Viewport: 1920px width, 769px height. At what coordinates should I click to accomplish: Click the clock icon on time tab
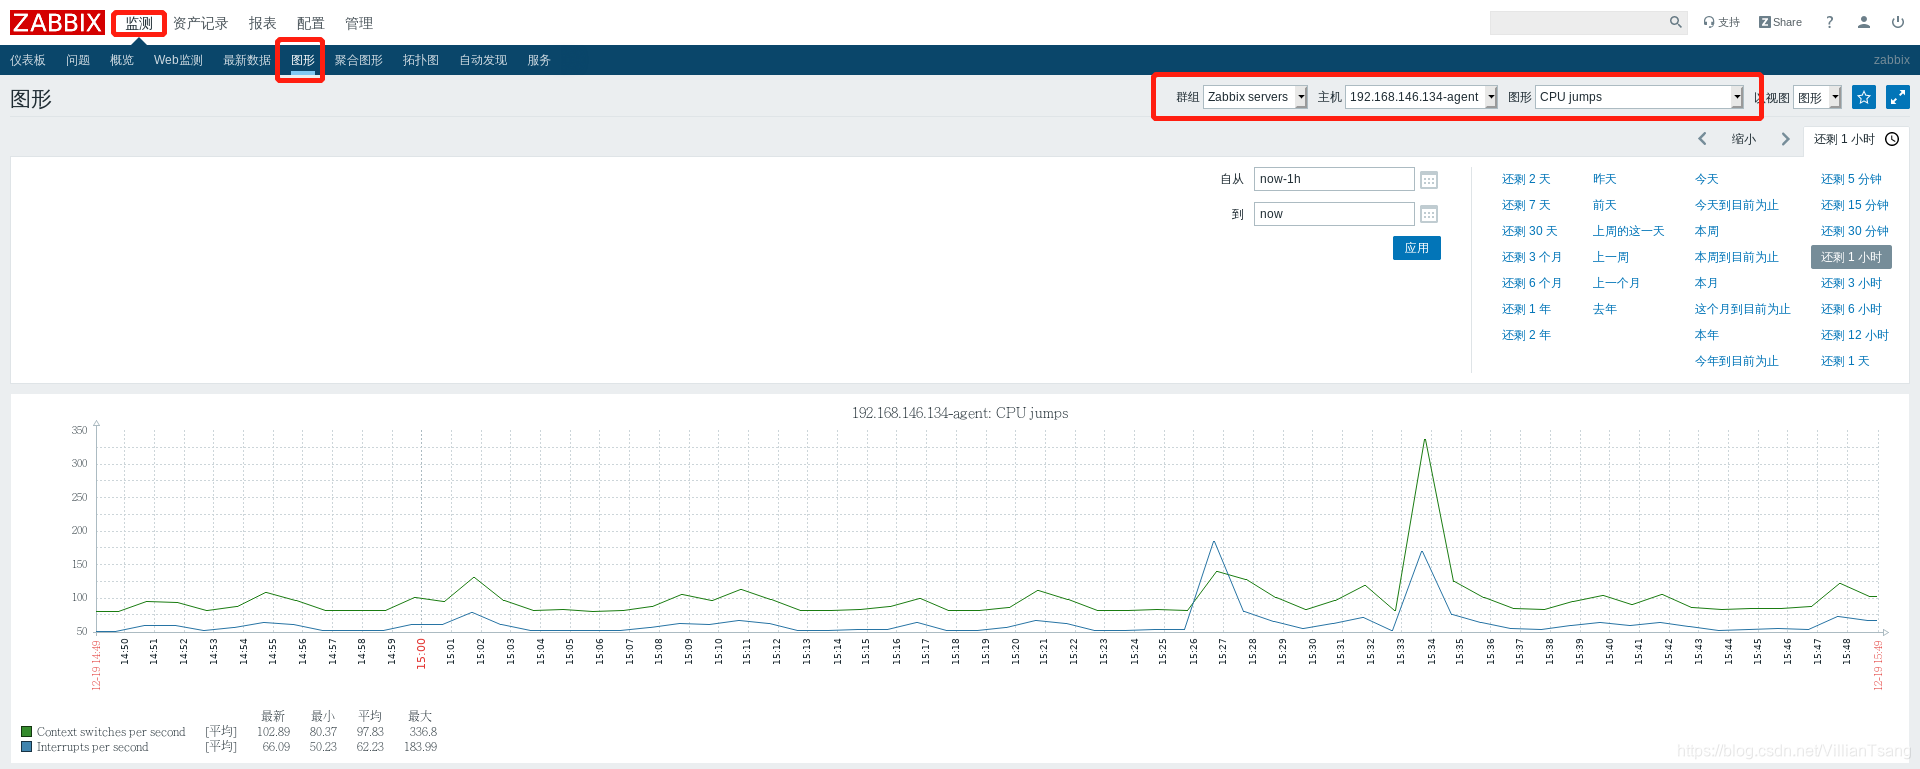coord(1892,139)
